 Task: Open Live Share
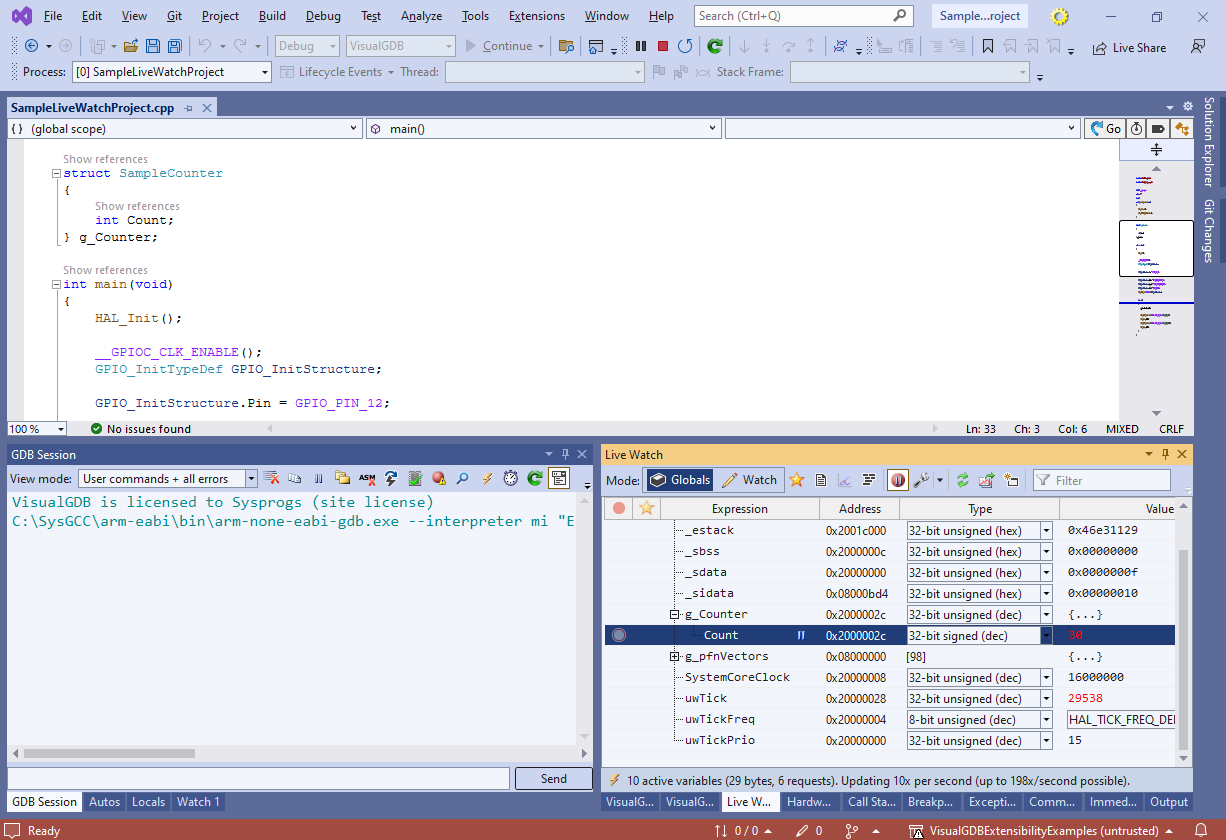click(x=1129, y=47)
